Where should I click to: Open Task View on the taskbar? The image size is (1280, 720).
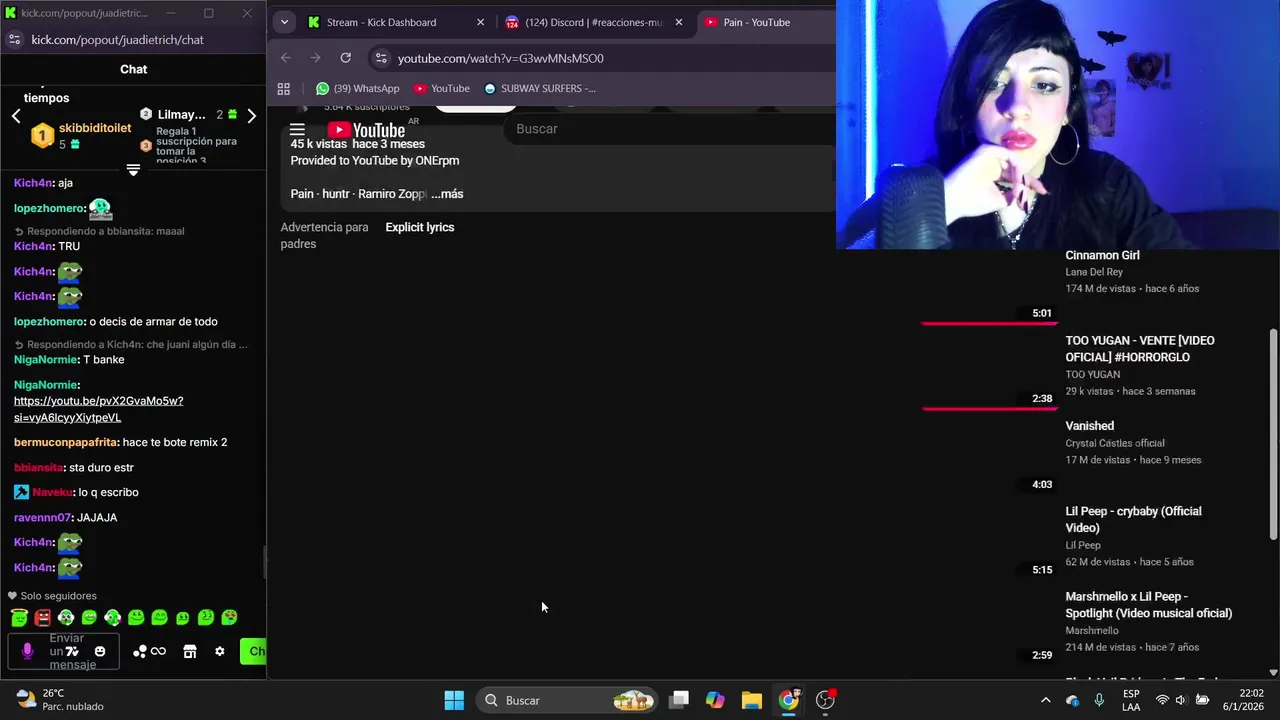click(679, 700)
